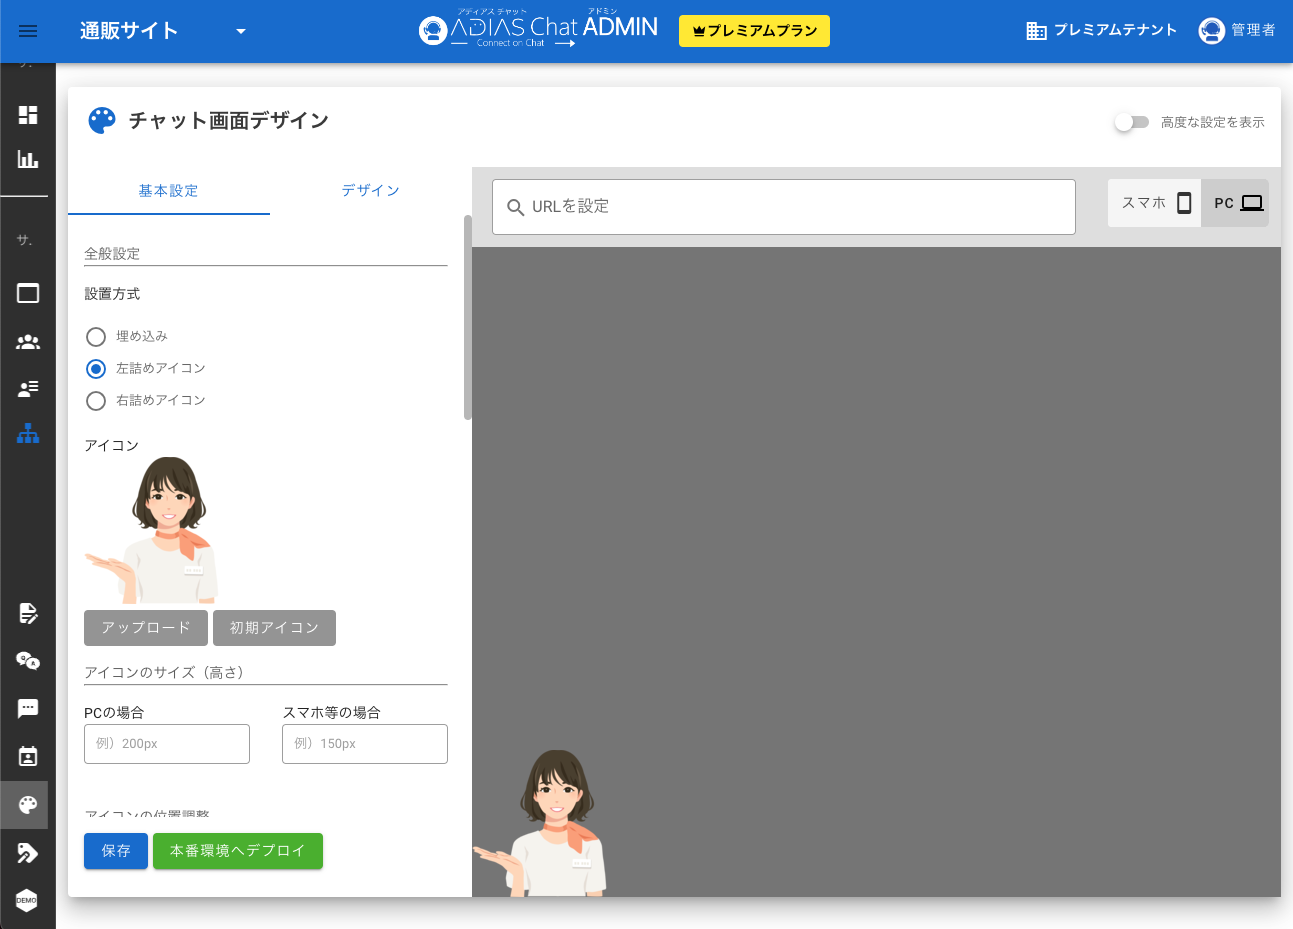The image size is (1293, 929).
Task: Expand the 通販サイト site dropdown
Action: (240, 31)
